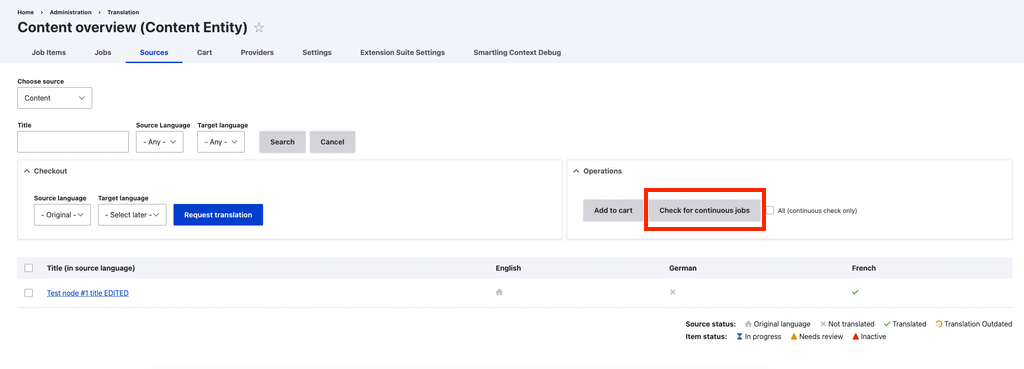Click the Original language legend house icon
Viewport: 1024px width, 369px height.
[748, 324]
